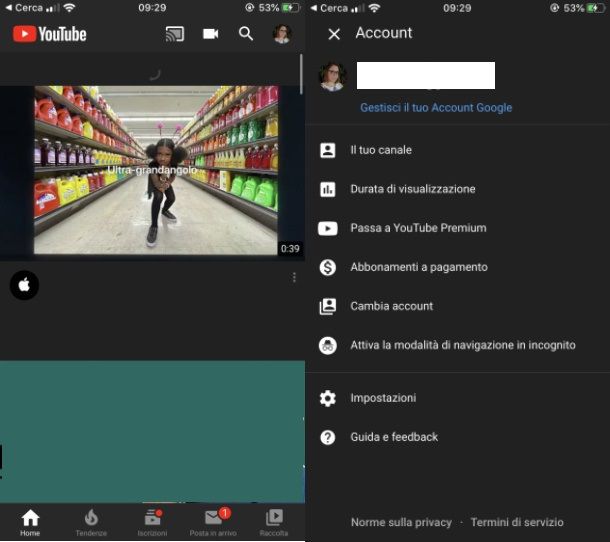Open Impostazioni
The height and width of the screenshot is (542, 610).
pos(458,398)
